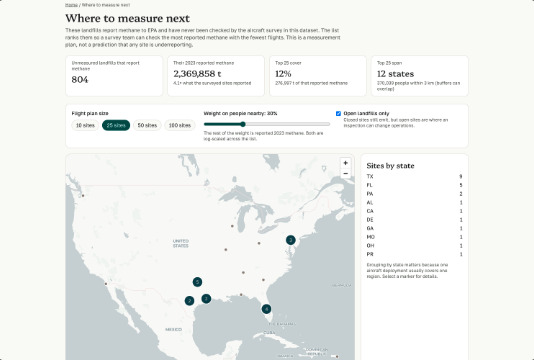Open the 3-site cluster on the Texas Gulf coast

[206, 299]
